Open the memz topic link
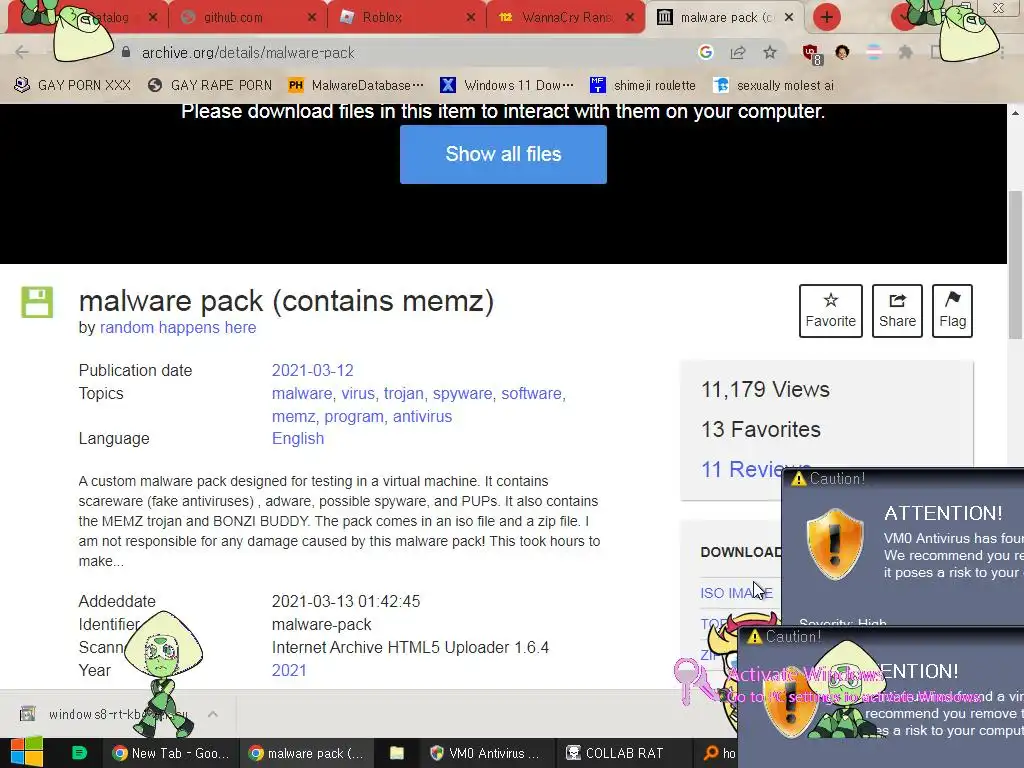The width and height of the screenshot is (1024, 768). tap(293, 416)
